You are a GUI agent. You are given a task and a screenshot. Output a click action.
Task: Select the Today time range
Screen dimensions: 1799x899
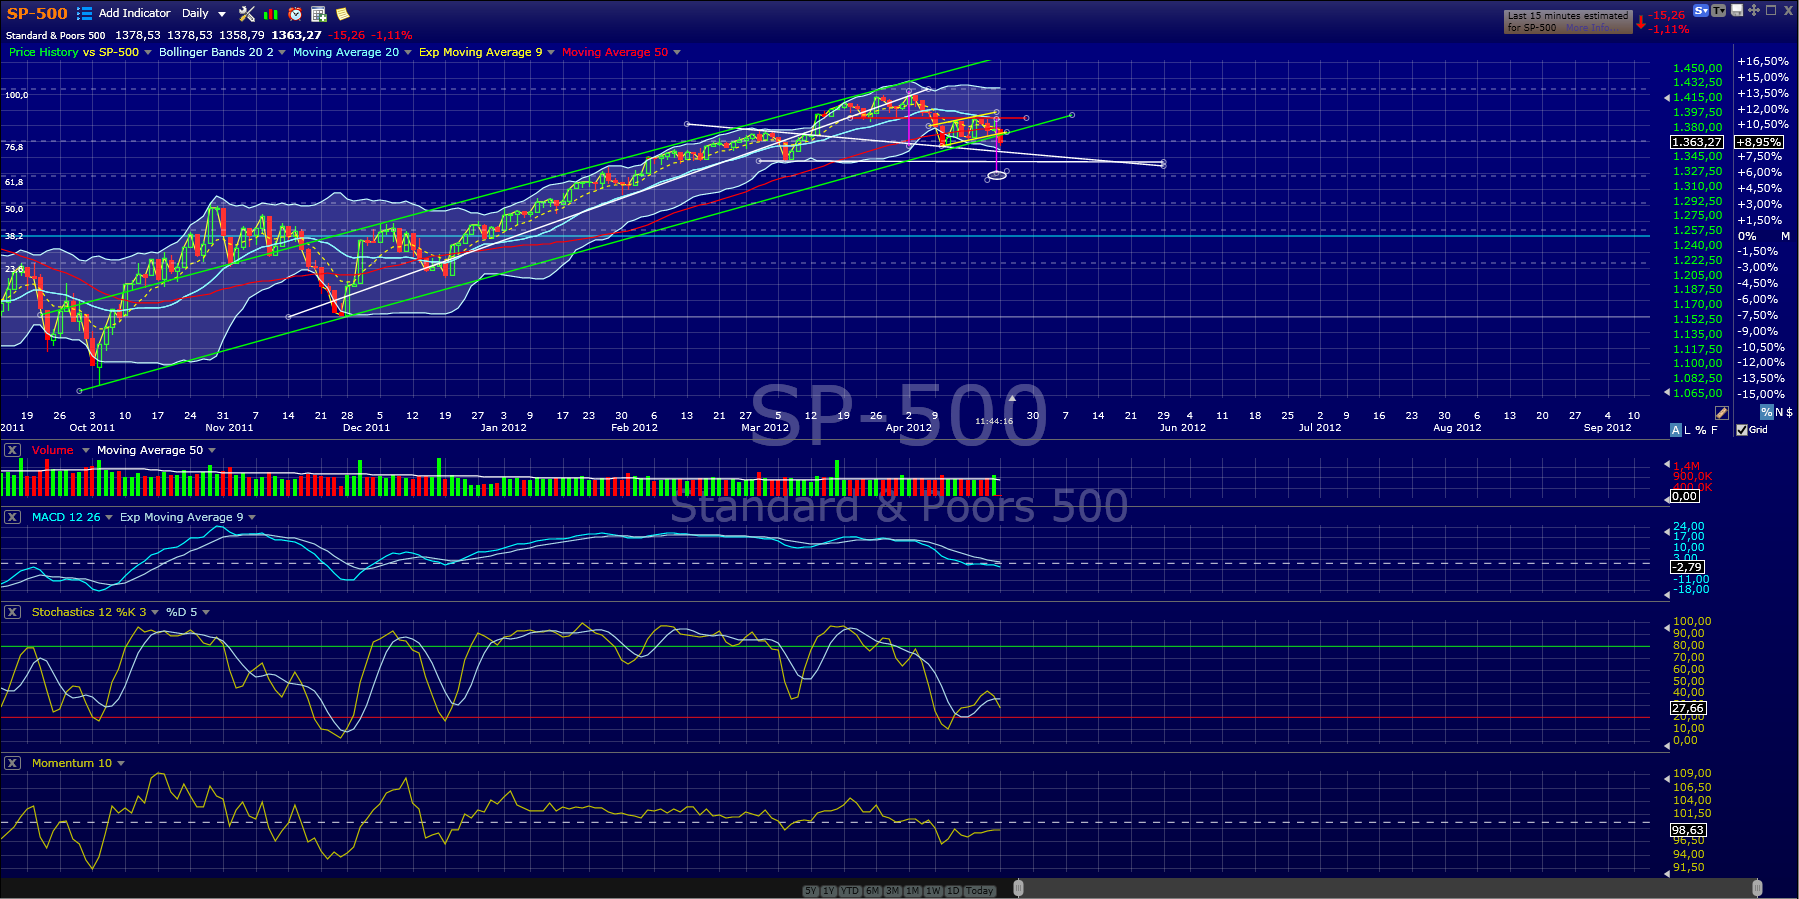[x=980, y=891]
